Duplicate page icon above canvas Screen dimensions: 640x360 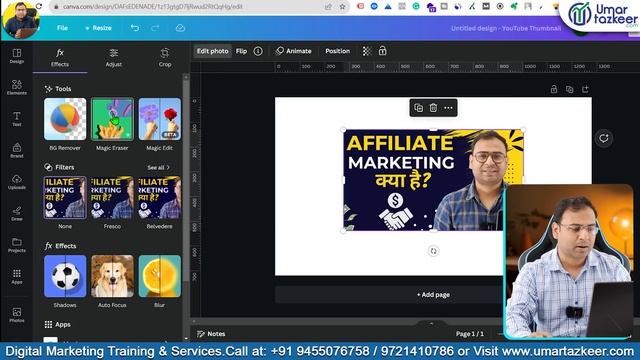pos(569,89)
